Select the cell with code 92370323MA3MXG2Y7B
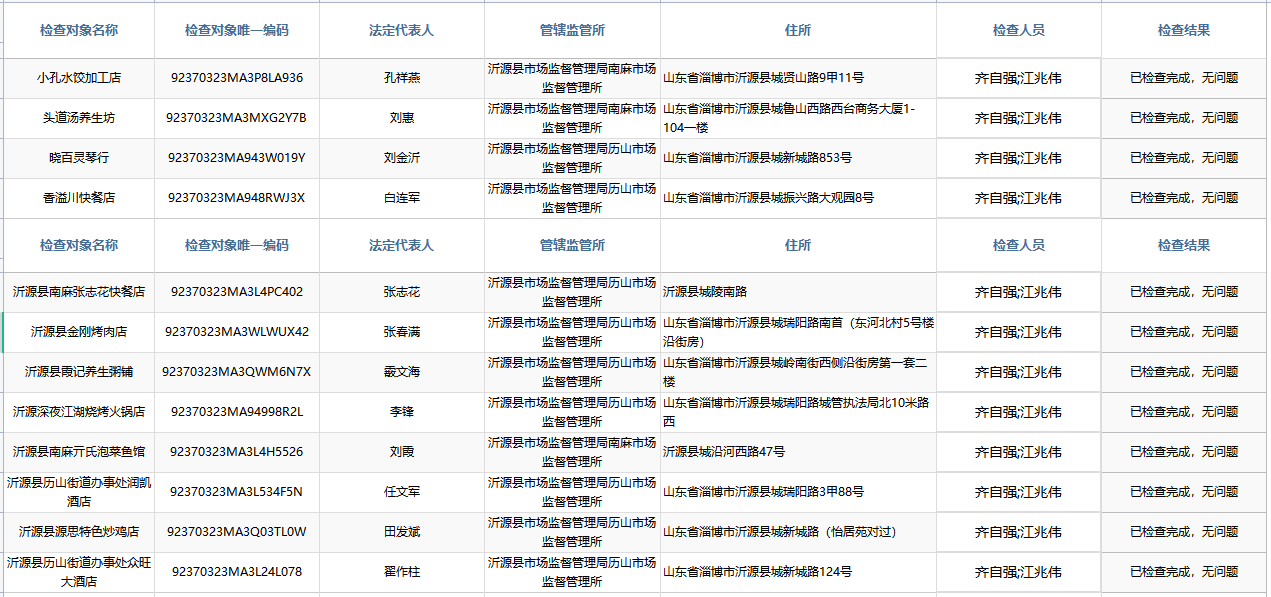 (x=237, y=118)
